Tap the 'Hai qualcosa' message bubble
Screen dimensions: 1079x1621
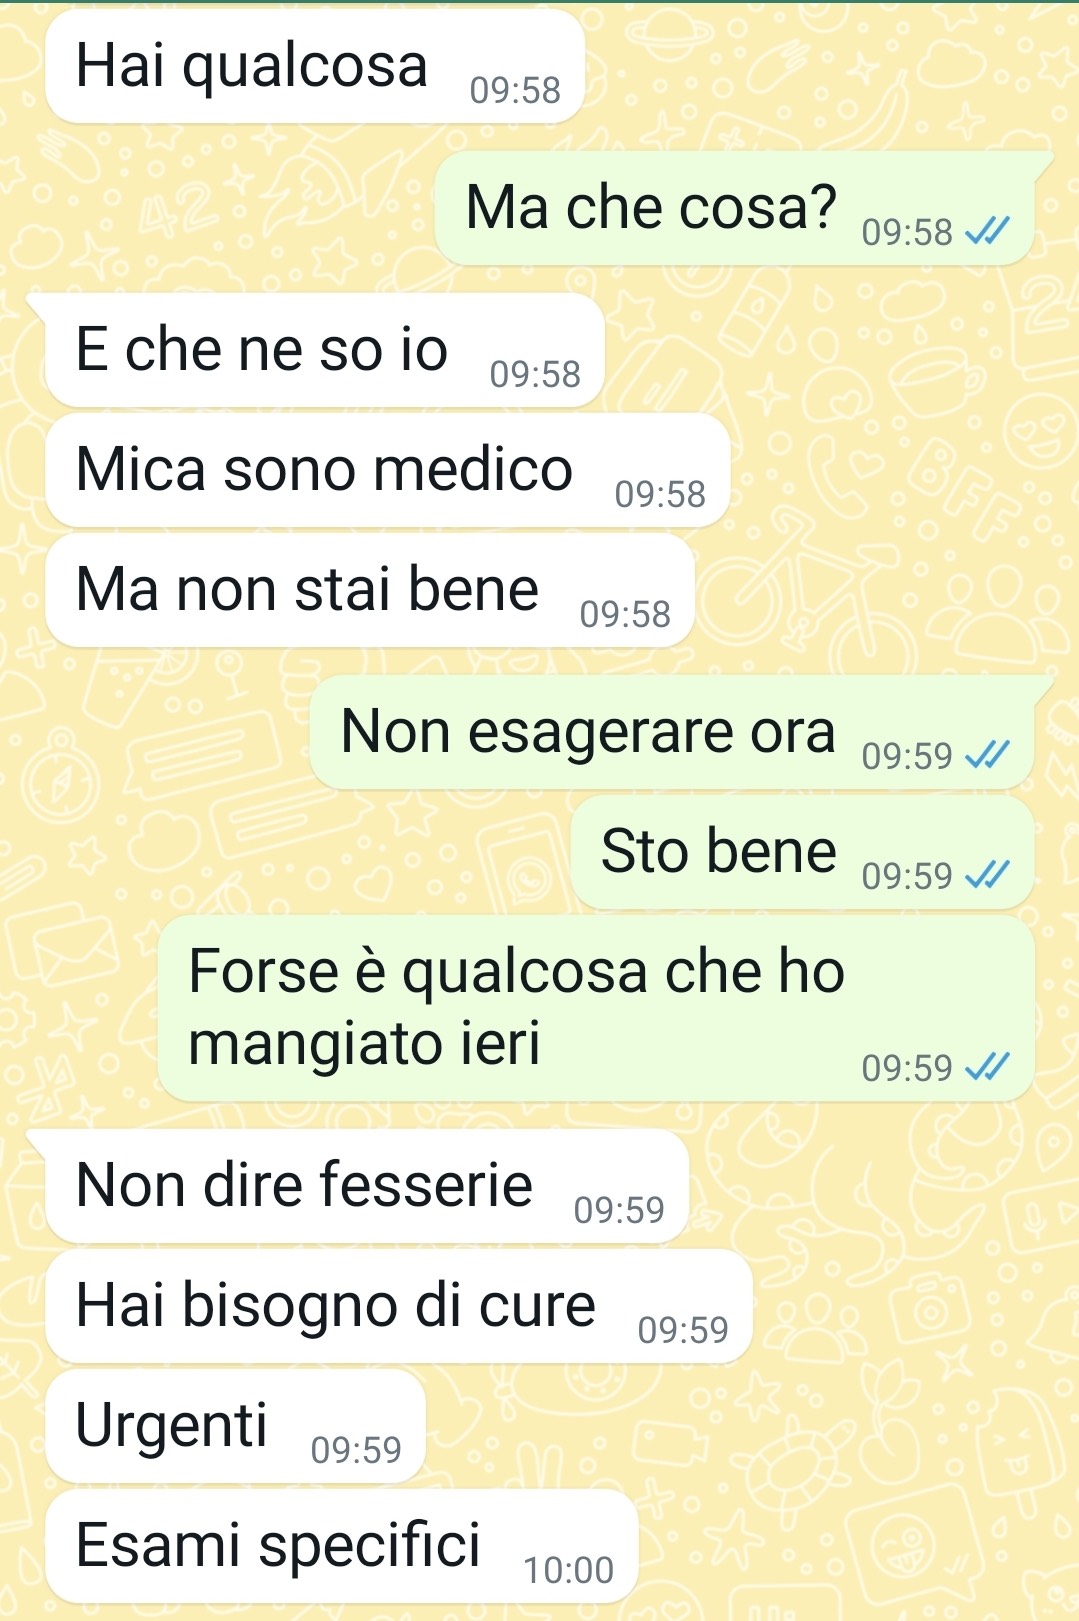tap(314, 66)
